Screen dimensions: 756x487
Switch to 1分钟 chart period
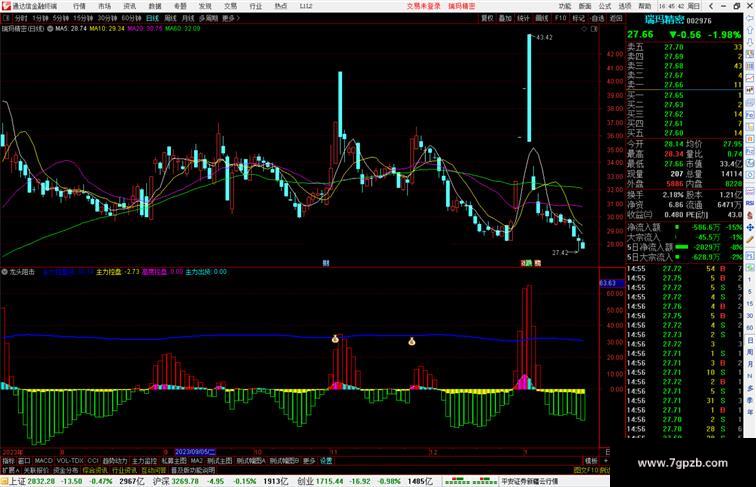pos(40,18)
